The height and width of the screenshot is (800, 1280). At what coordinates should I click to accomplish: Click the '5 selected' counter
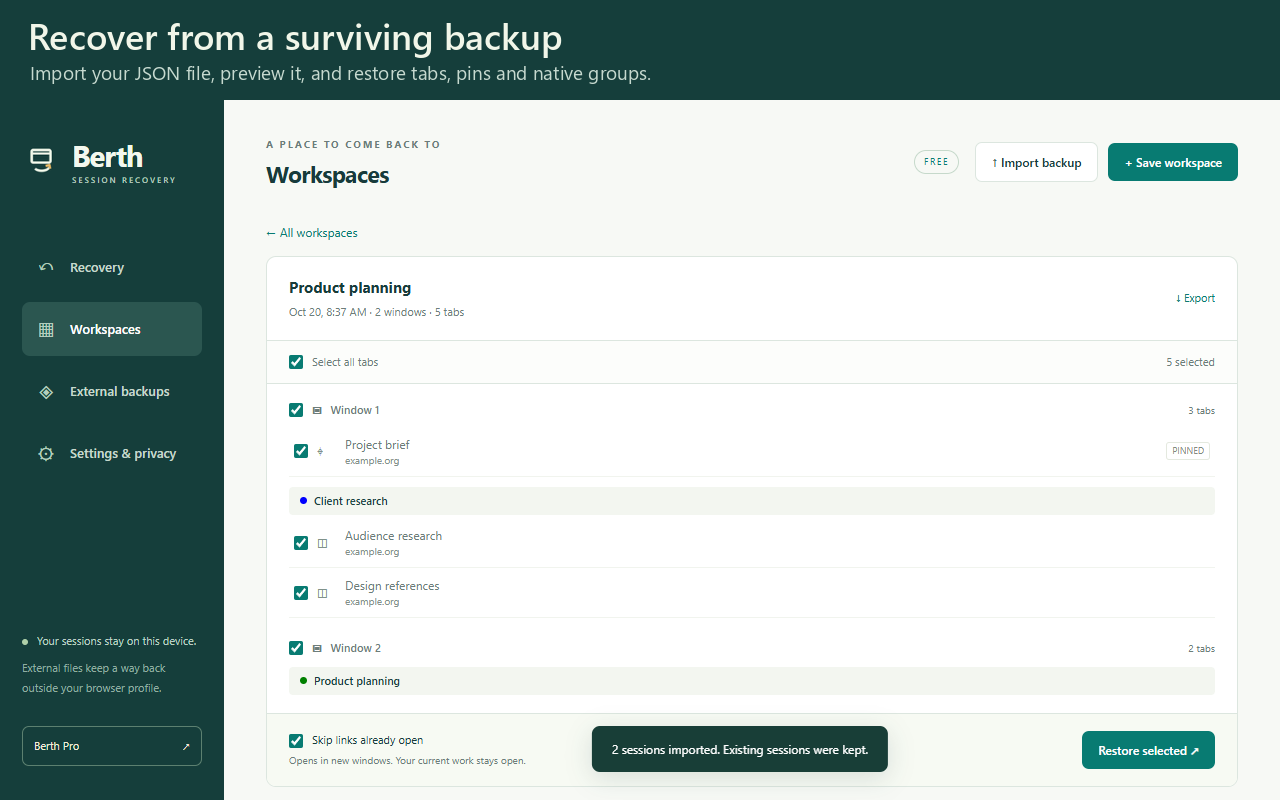pos(1190,362)
